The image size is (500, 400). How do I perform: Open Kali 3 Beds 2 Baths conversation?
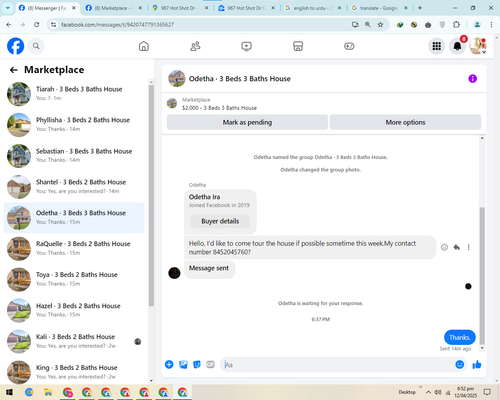coord(74,341)
